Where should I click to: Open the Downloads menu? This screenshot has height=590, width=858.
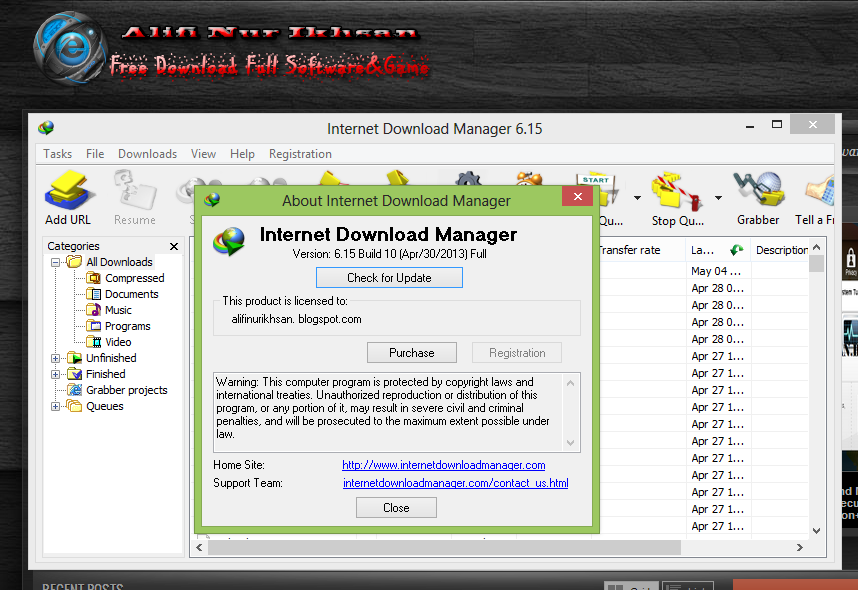point(147,153)
